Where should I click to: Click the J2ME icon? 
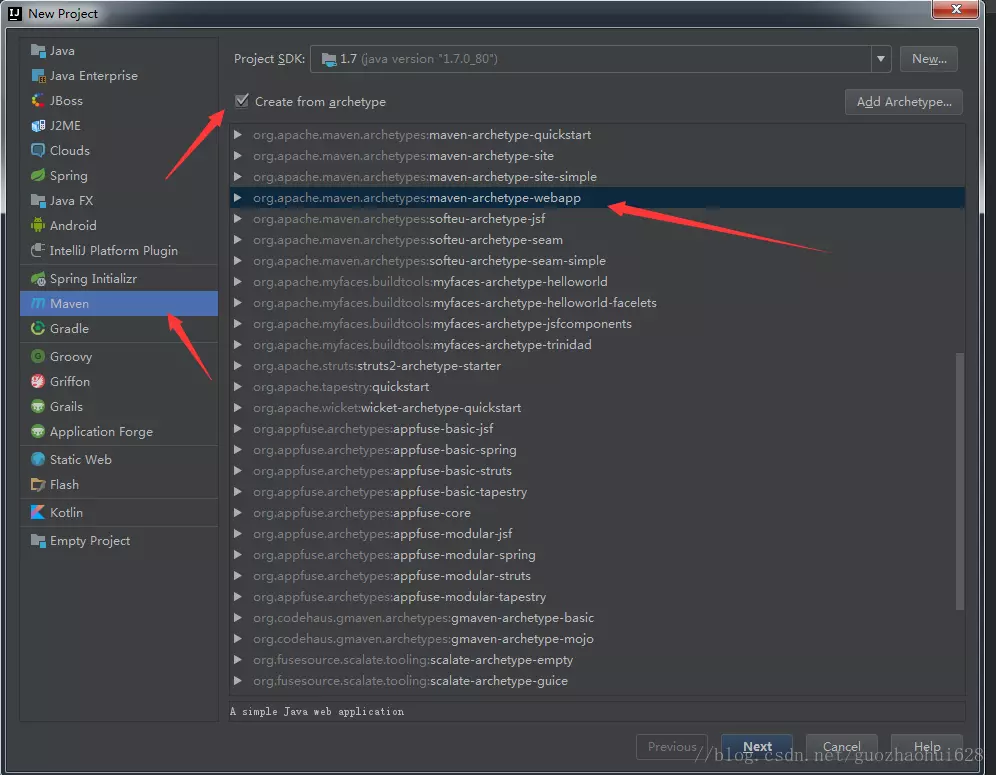38,126
